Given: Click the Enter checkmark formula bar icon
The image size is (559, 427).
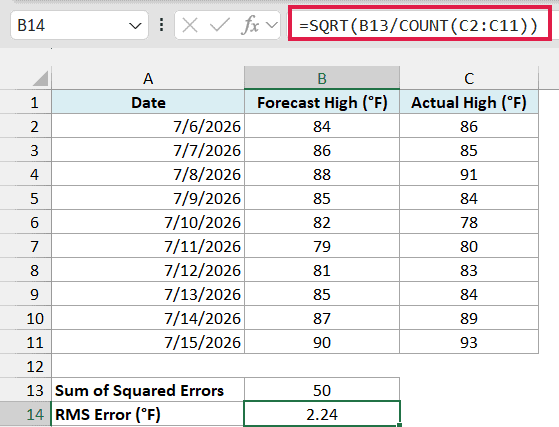Looking at the screenshot, I should pos(220,25).
